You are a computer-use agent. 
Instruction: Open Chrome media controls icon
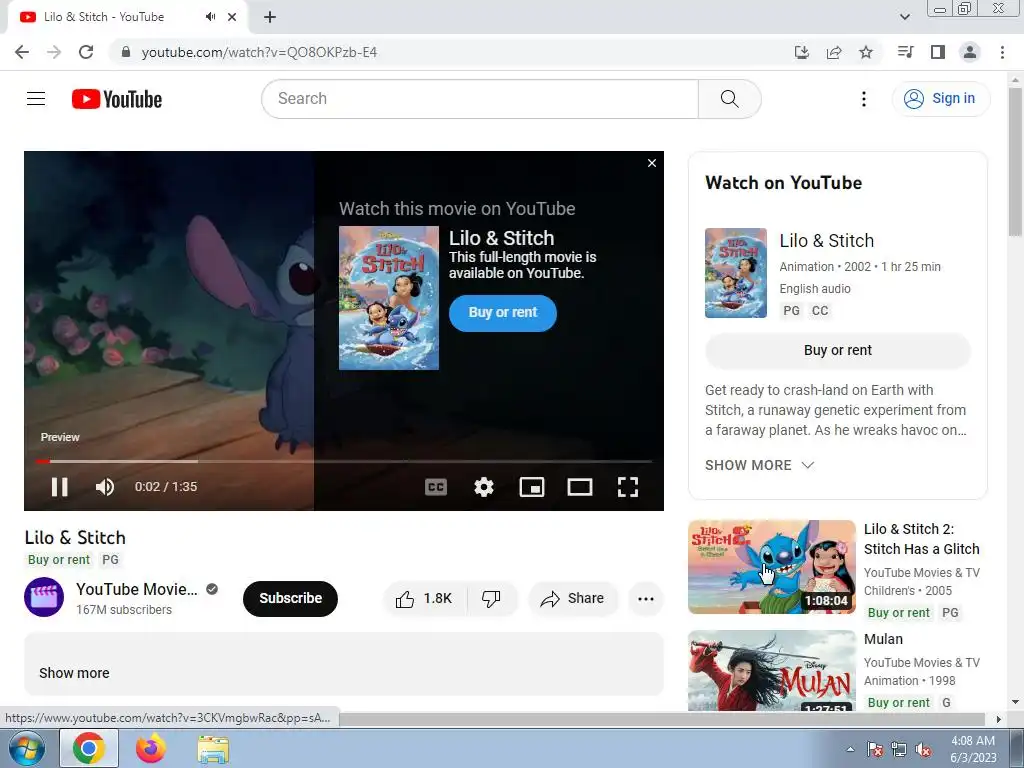(x=905, y=52)
